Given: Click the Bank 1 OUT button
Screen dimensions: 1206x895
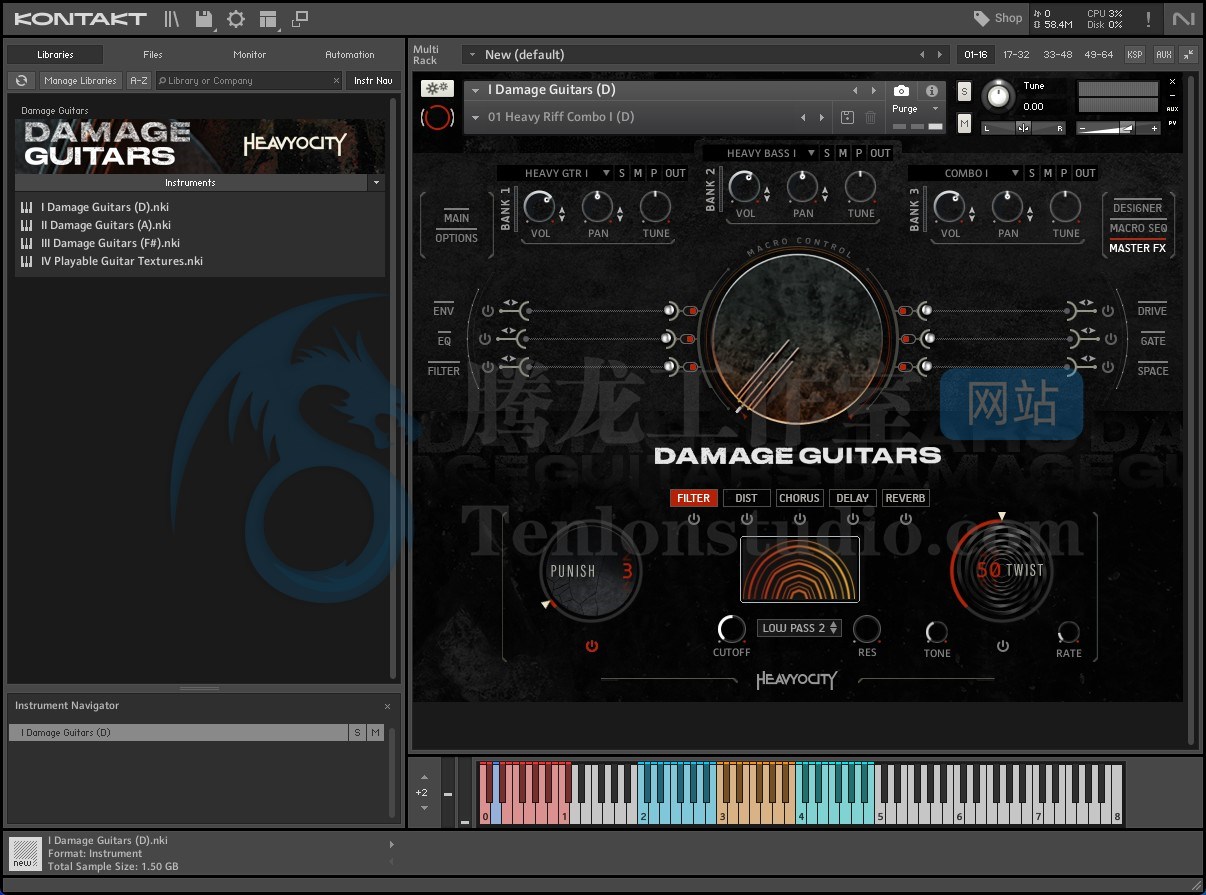Looking at the screenshot, I should click(676, 174).
